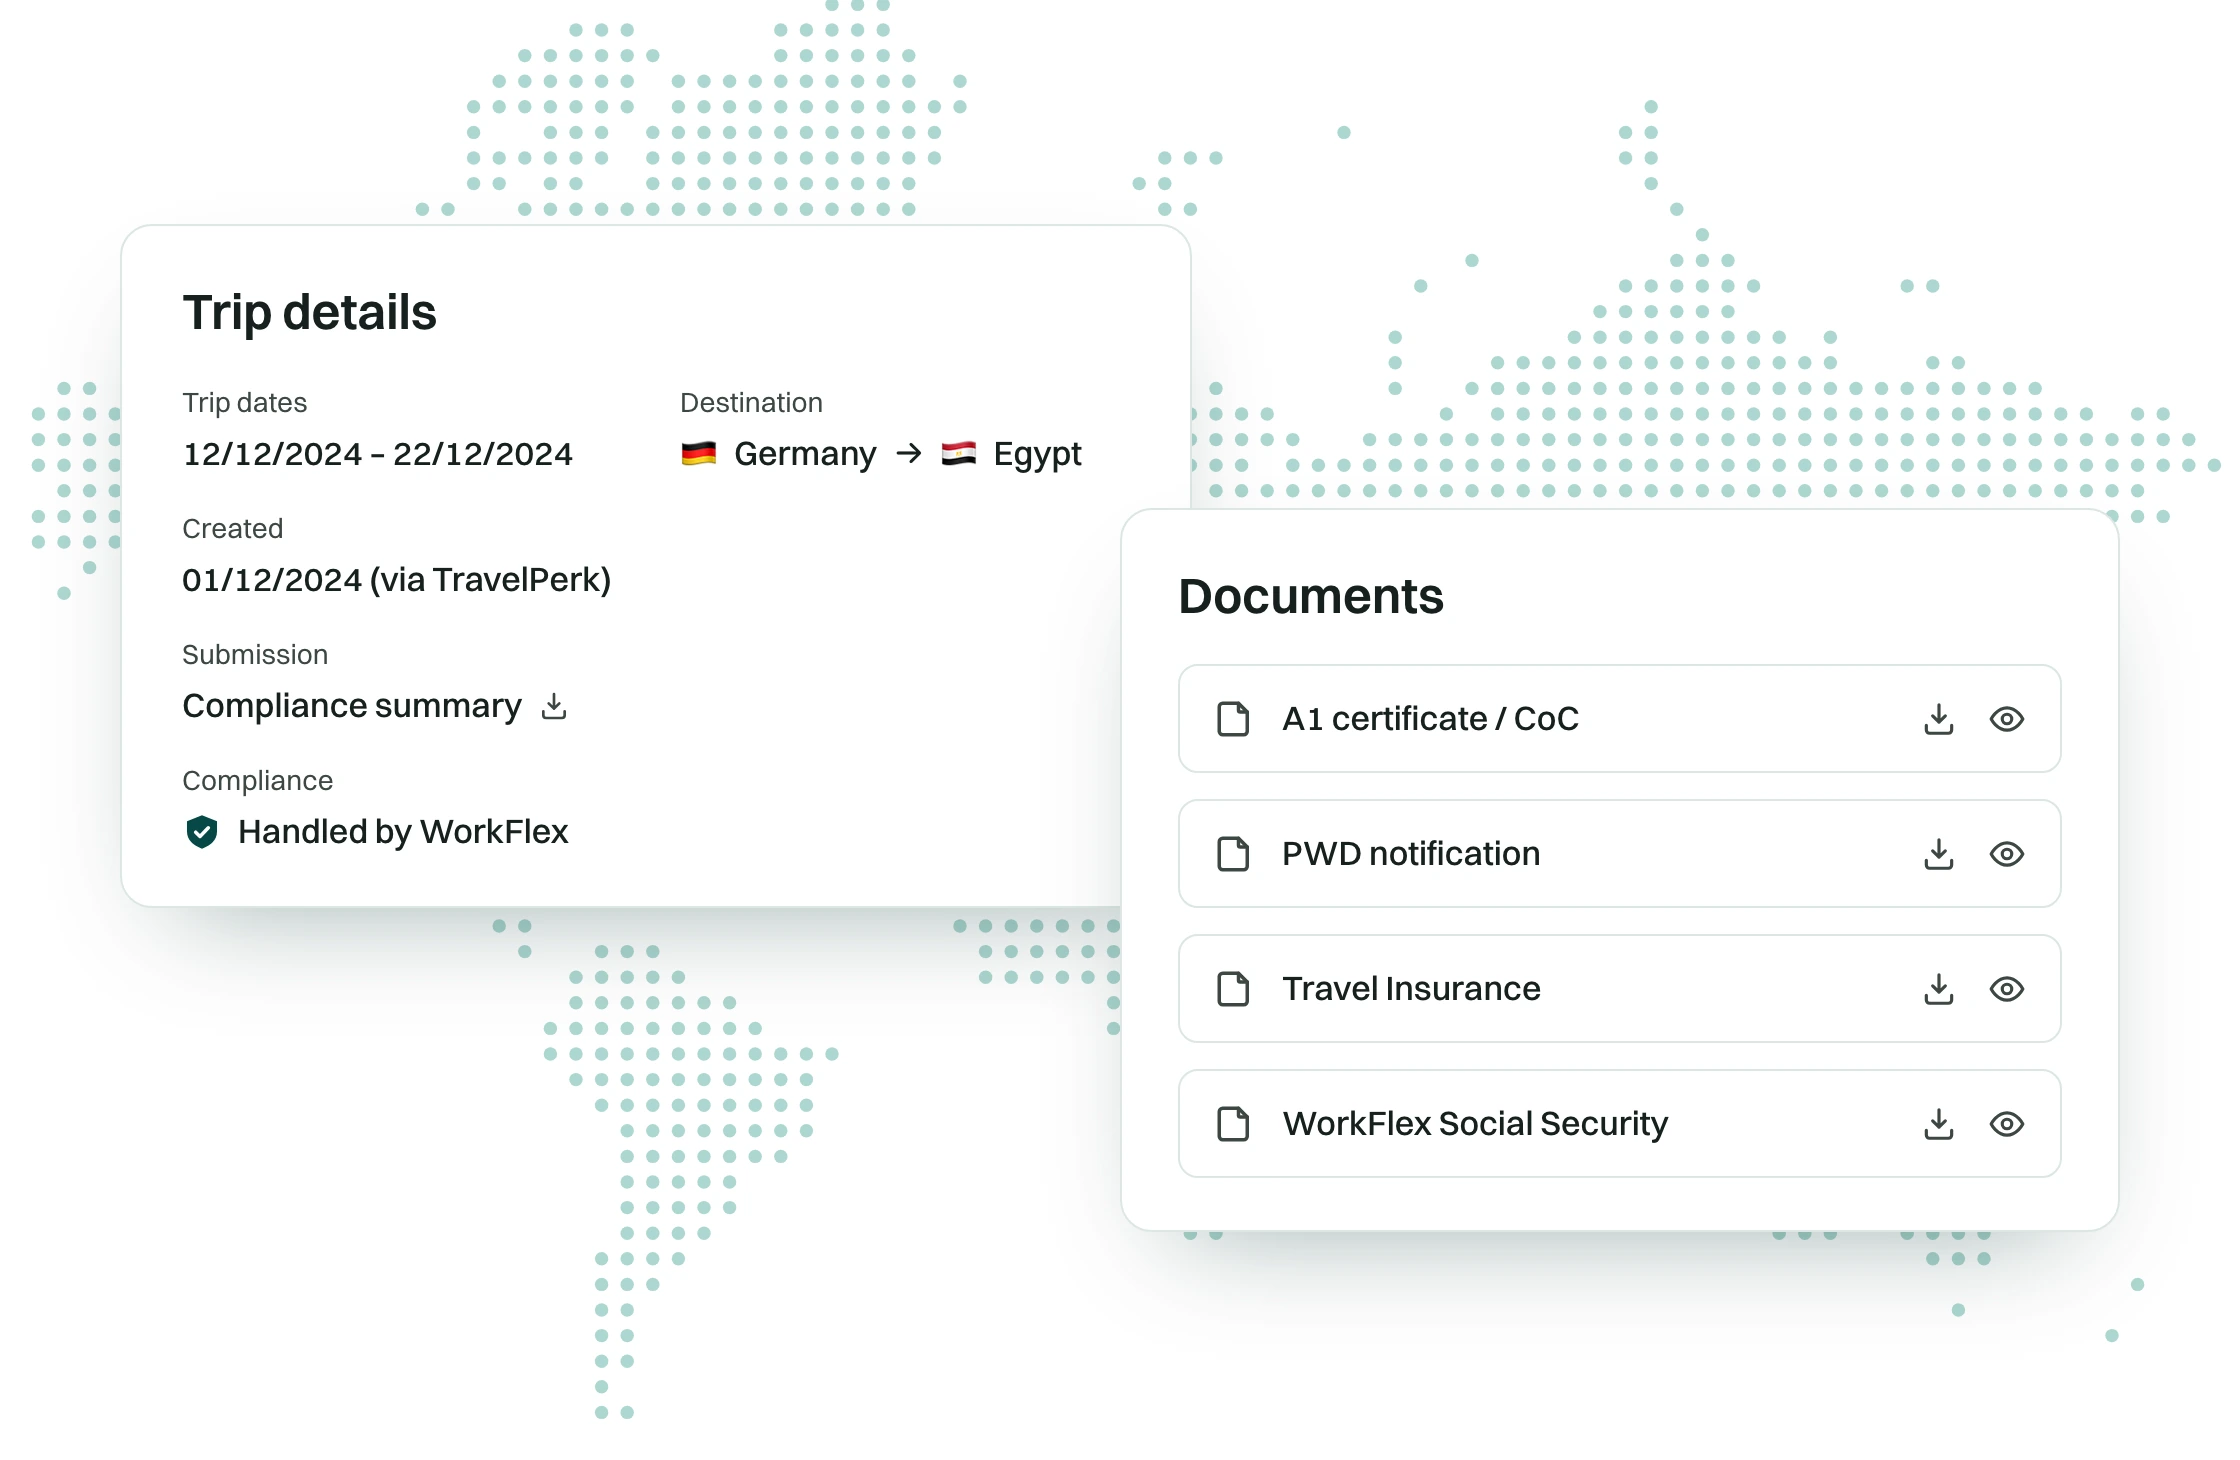The width and height of the screenshot is (2240, 1460).
Task: View WorkFlex Social Security via eye icon
Action: click(2006, 1124)
